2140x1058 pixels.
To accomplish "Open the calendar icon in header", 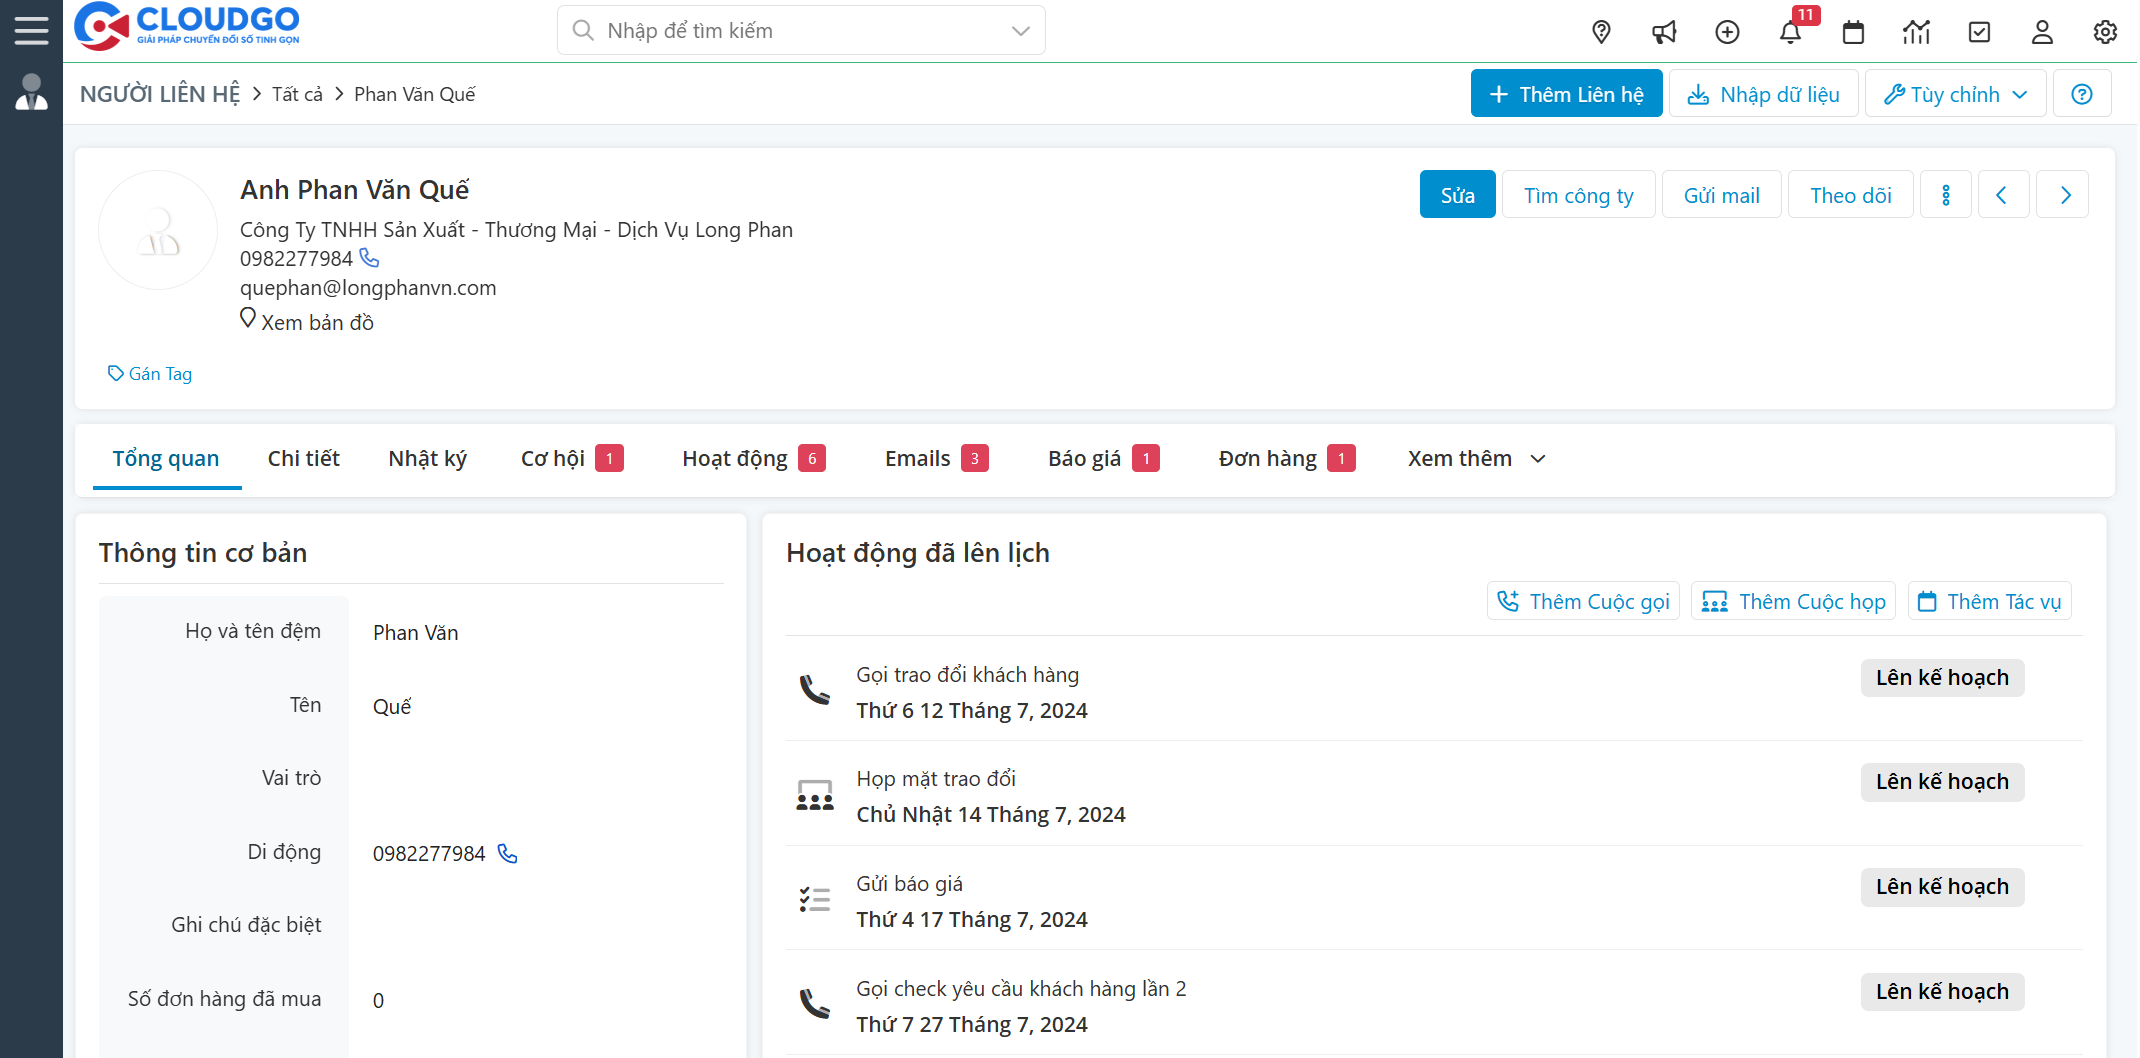I will pos(1853,32).
